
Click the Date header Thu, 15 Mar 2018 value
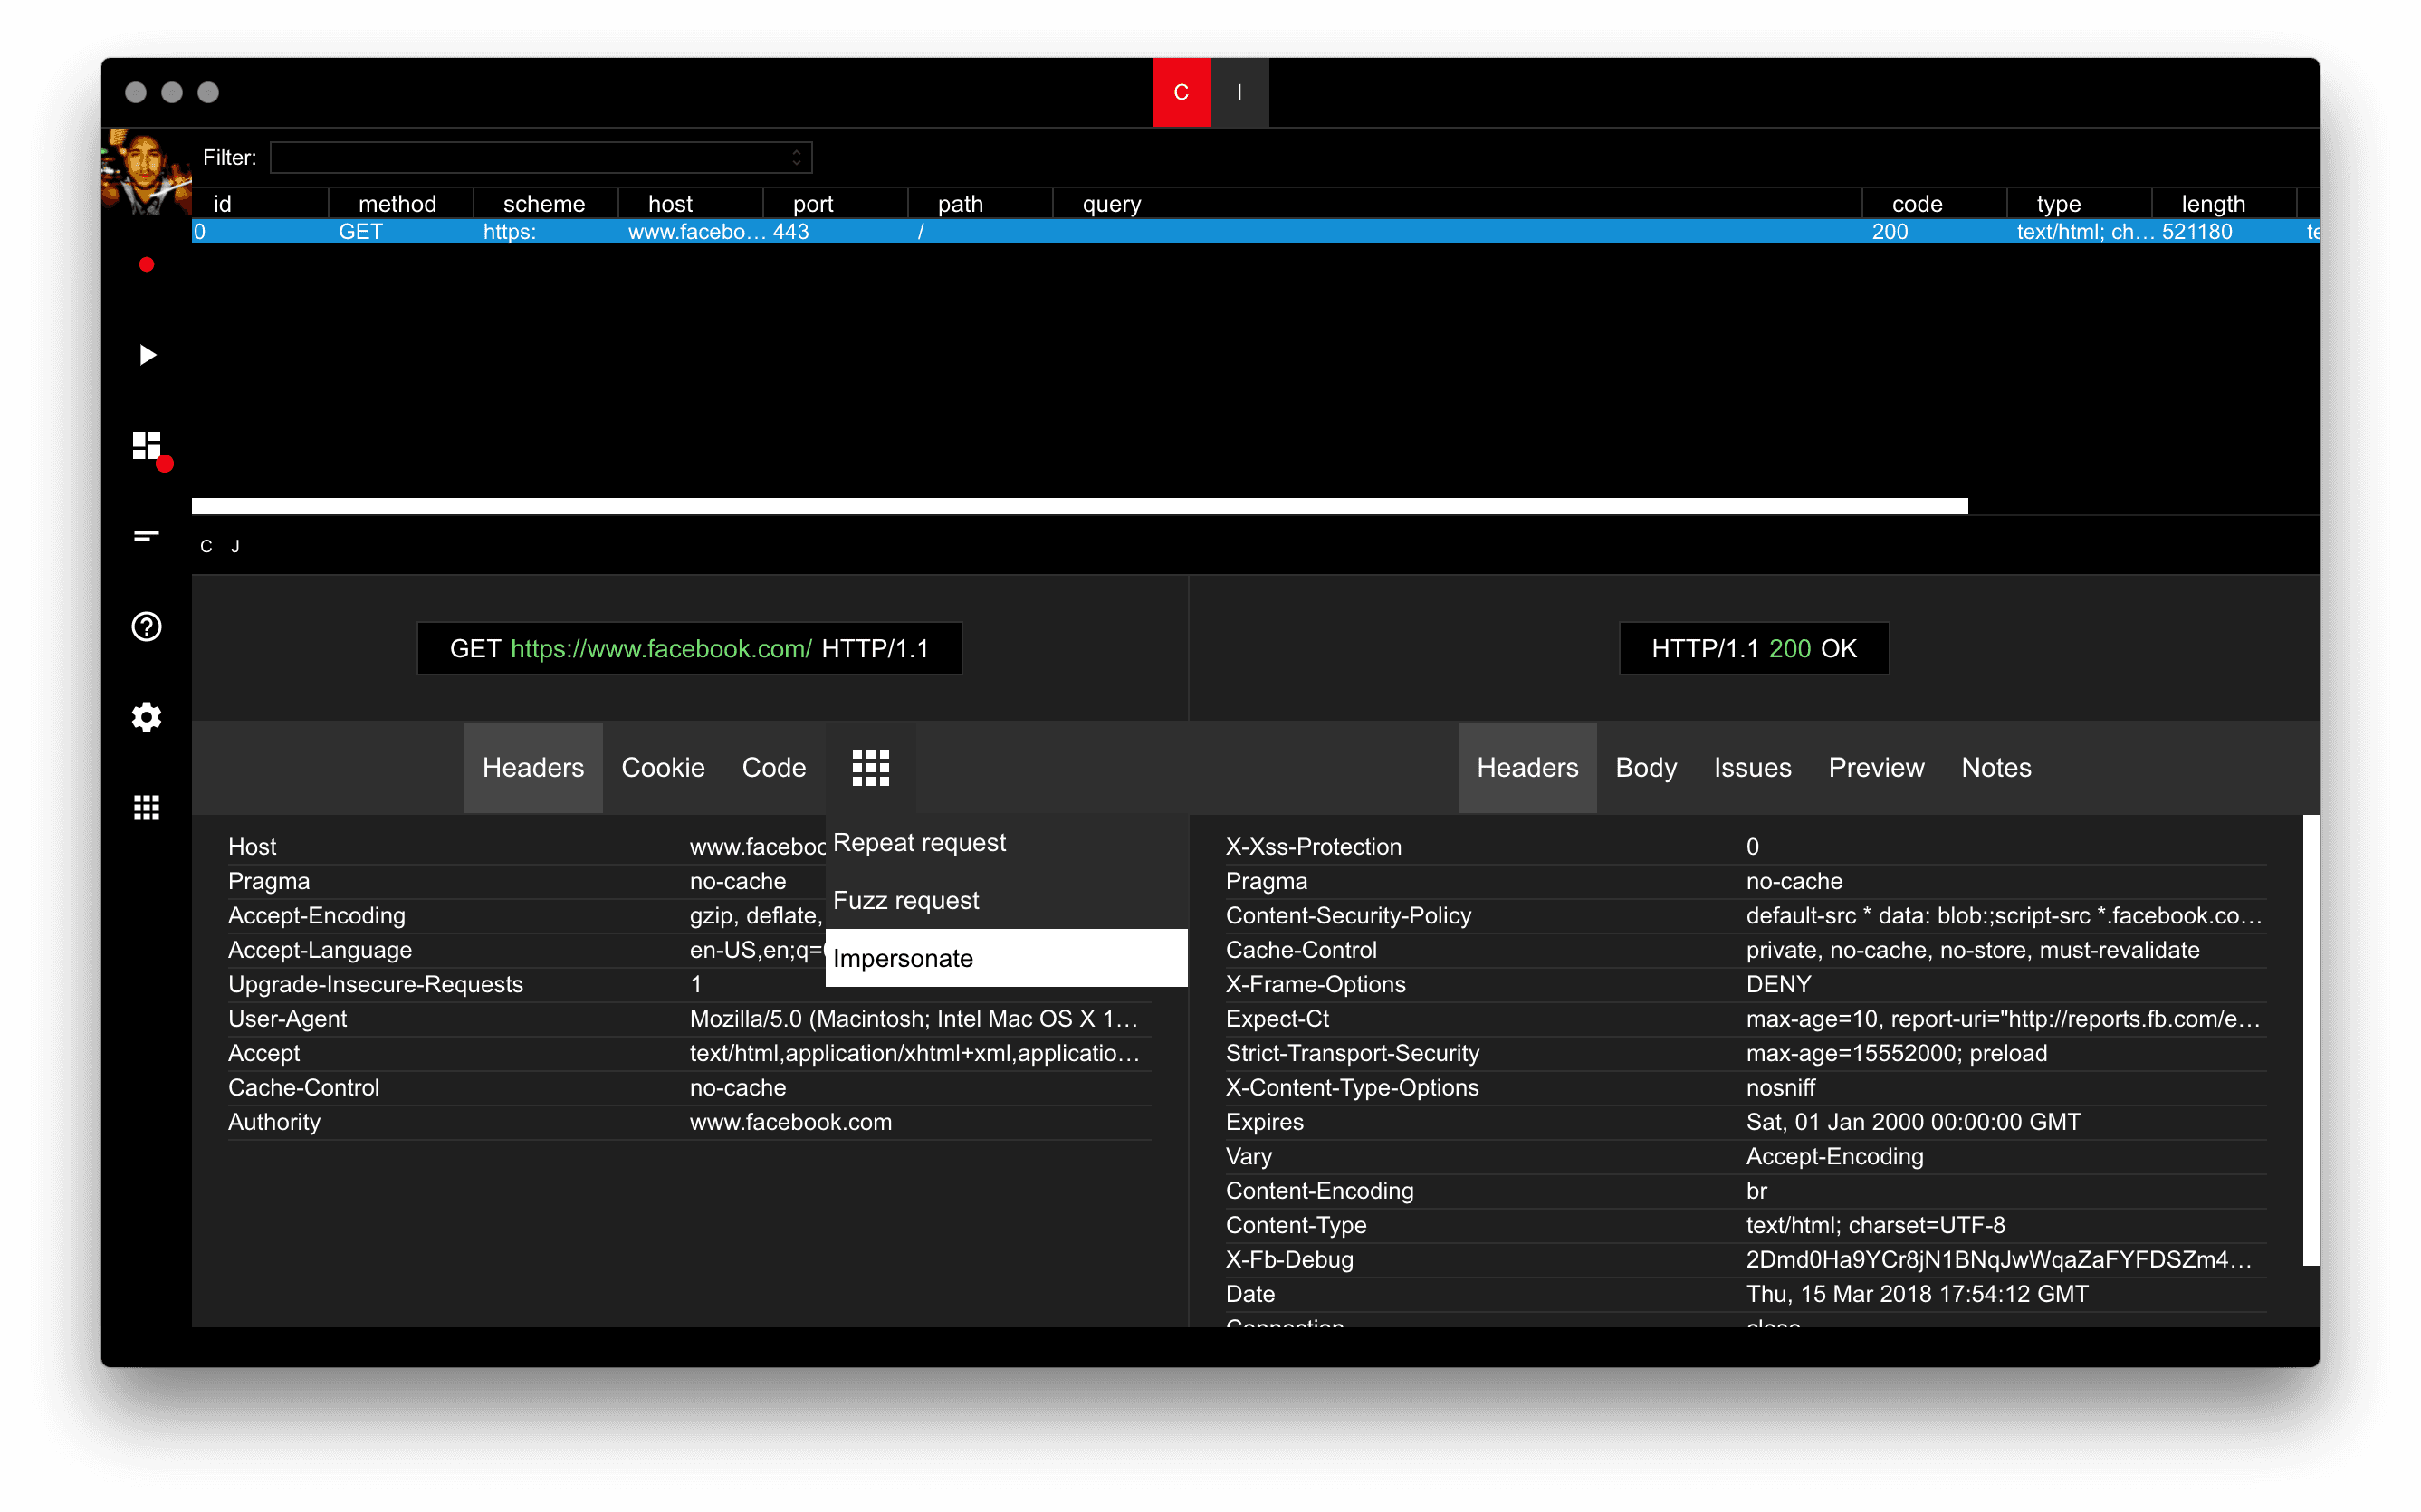1917,1294
